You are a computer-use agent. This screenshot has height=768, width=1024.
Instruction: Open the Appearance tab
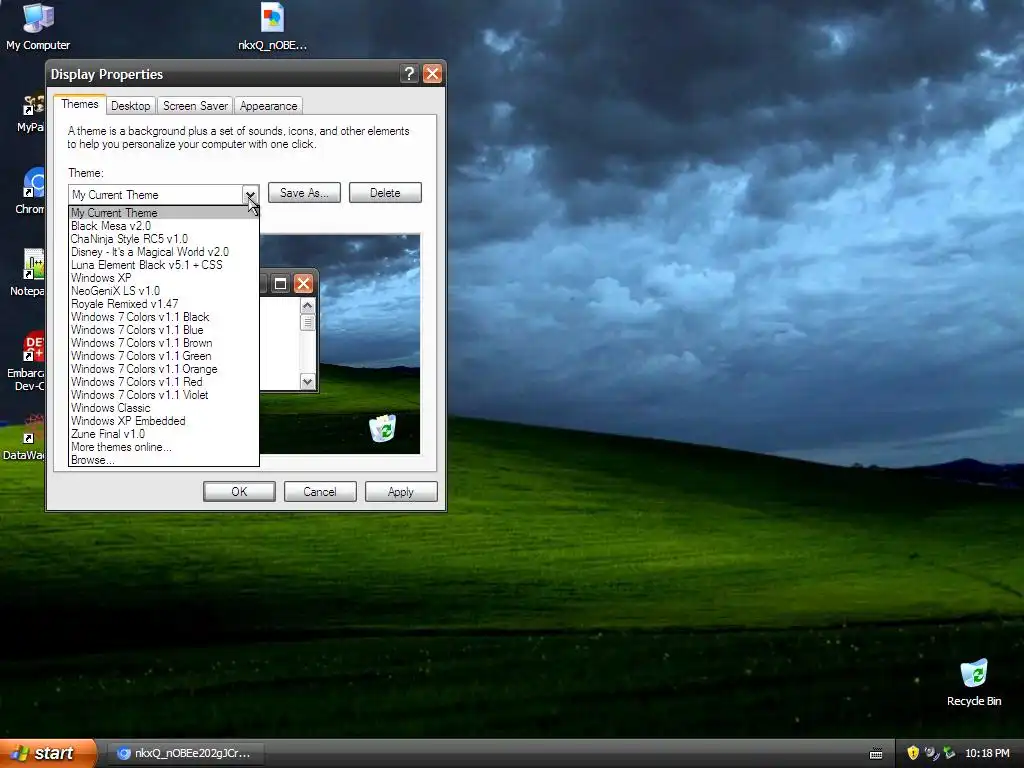pyautogui.click(x=268, y=106)
